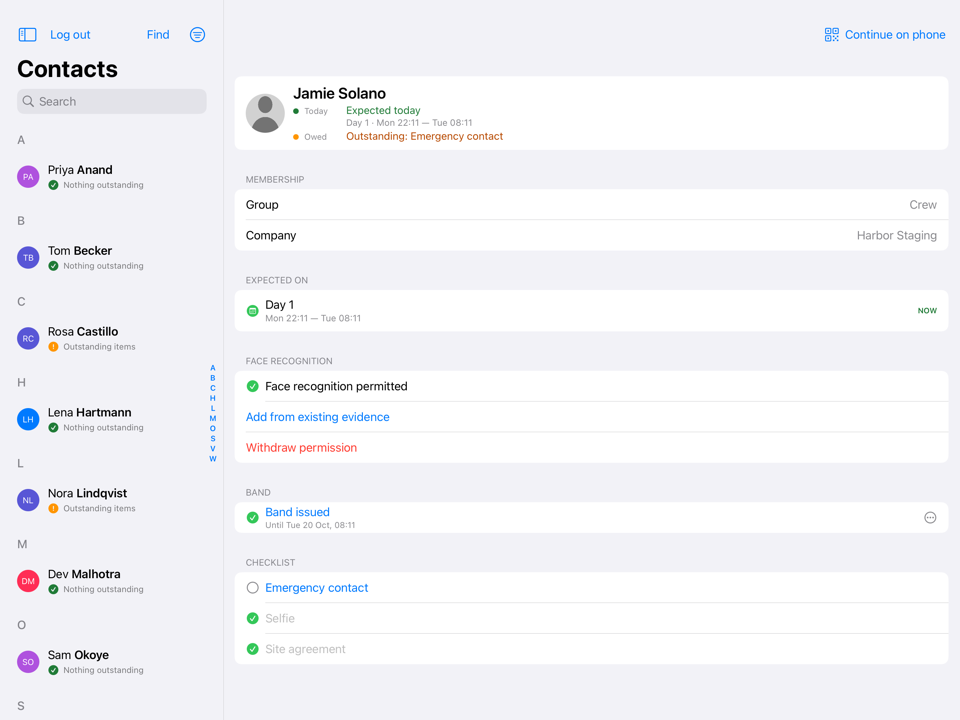The height and width of the screenshot is (720, 960).
Task: Click the Band issued green checkmark
Action: coord(252,518)
